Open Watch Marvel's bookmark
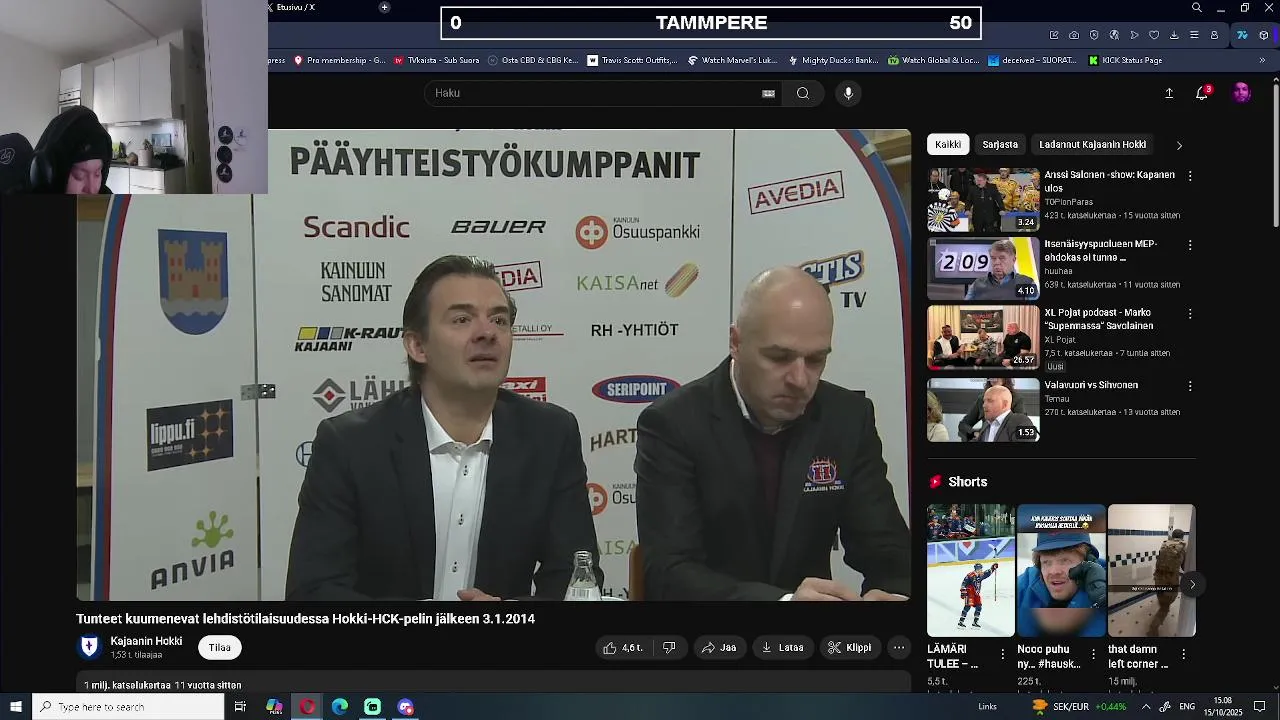The height and width of the screenshot is (720, 1280). tap(733, 60)
